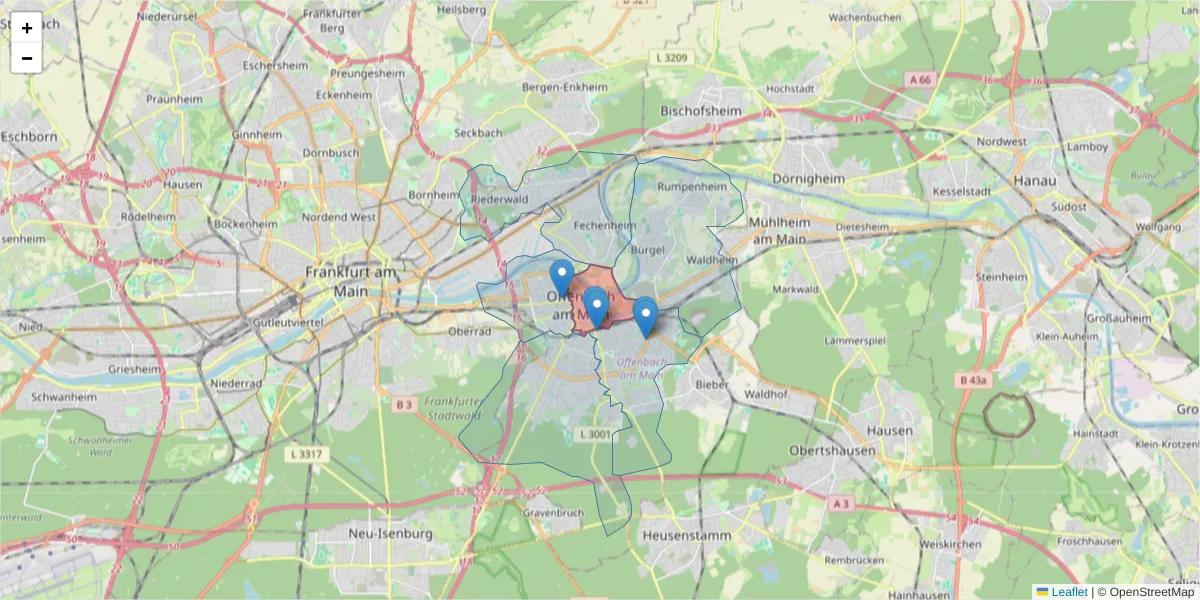Zoom out with the minus button
The image size is (1200, 600).
point(27,58)
